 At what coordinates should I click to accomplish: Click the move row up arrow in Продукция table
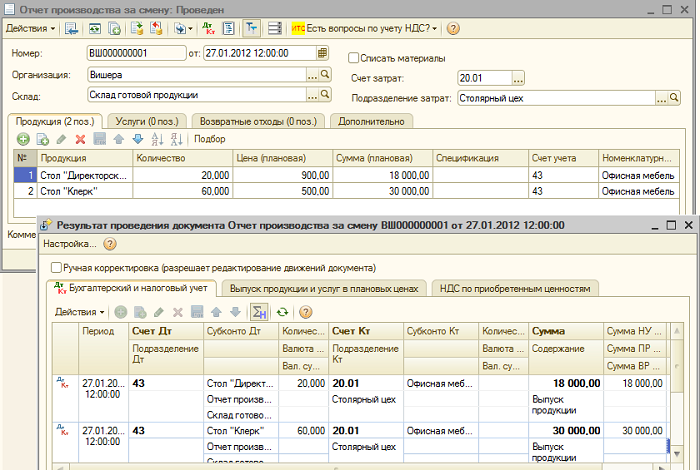coord(118,139)
